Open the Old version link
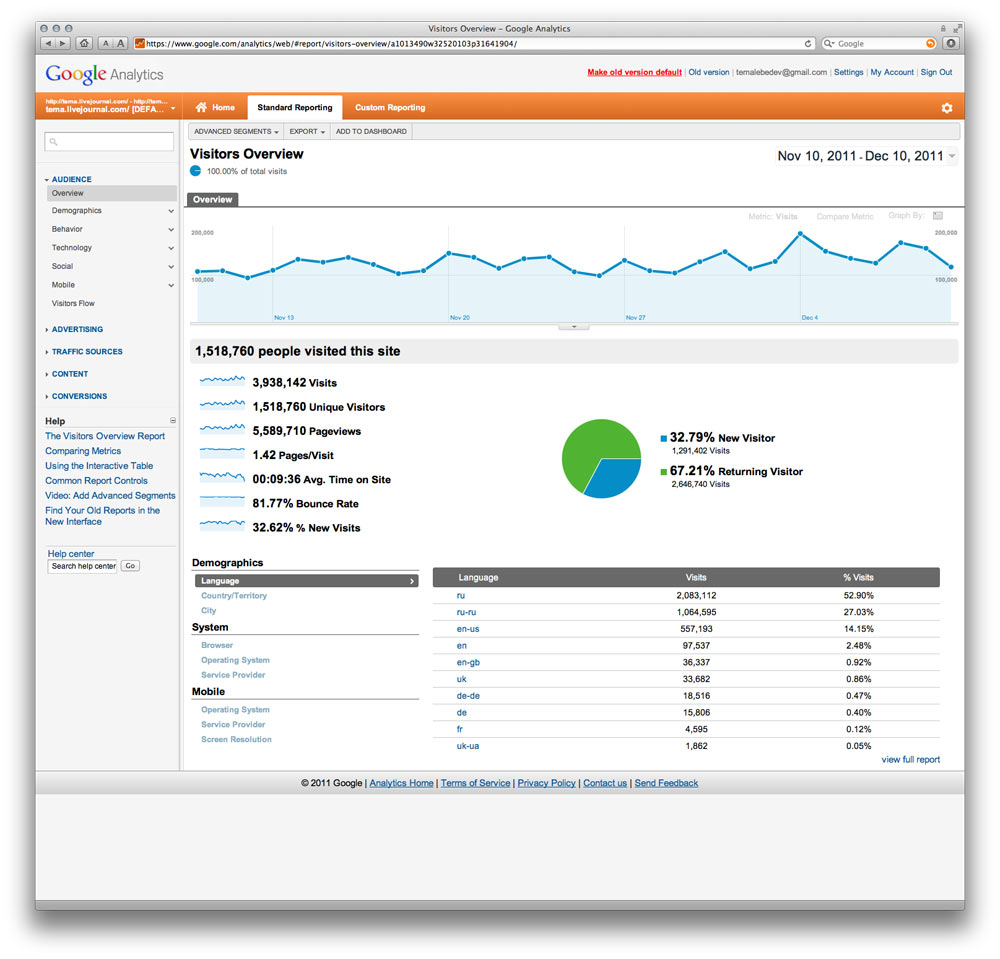The image size is (1000, 959). pyautogui.click(x=709, y=72)
